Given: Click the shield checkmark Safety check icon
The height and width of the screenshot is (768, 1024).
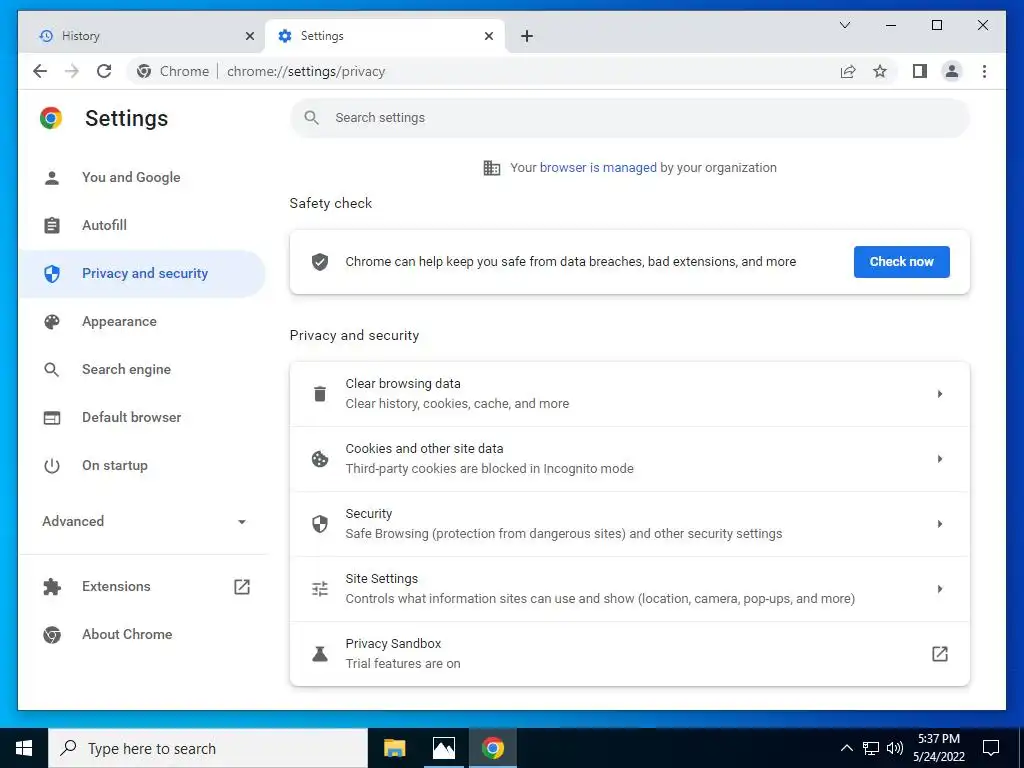Looking at the screenshot, I should tap(320, 262).
